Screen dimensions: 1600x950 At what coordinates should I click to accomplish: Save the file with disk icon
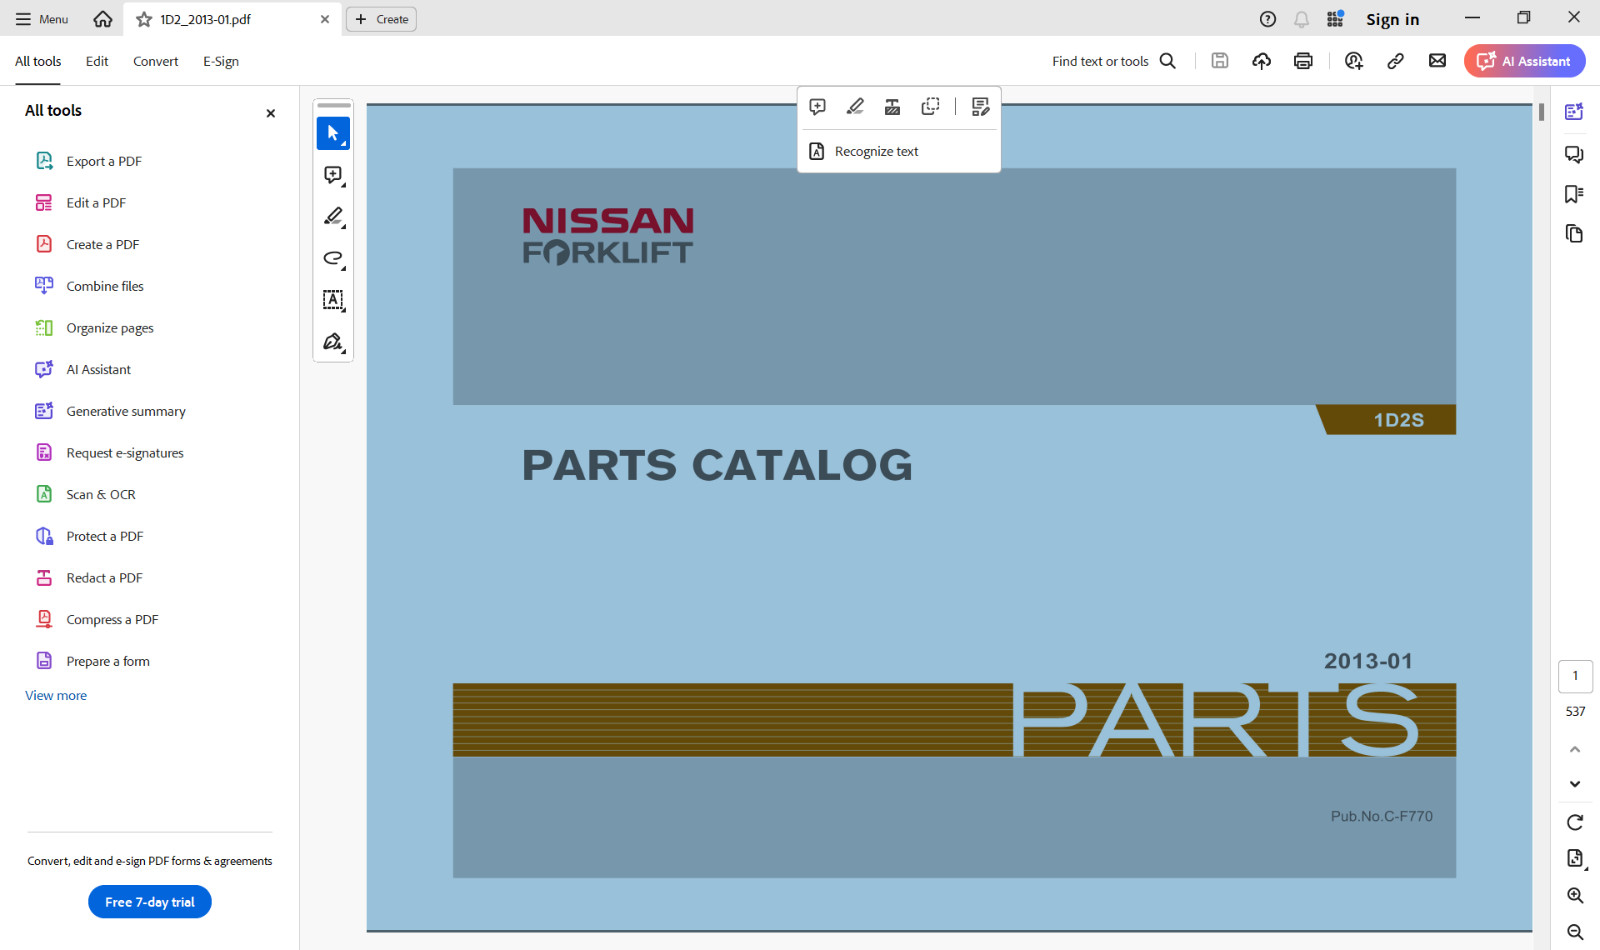pyautogui.click(x=1220, y=61)
